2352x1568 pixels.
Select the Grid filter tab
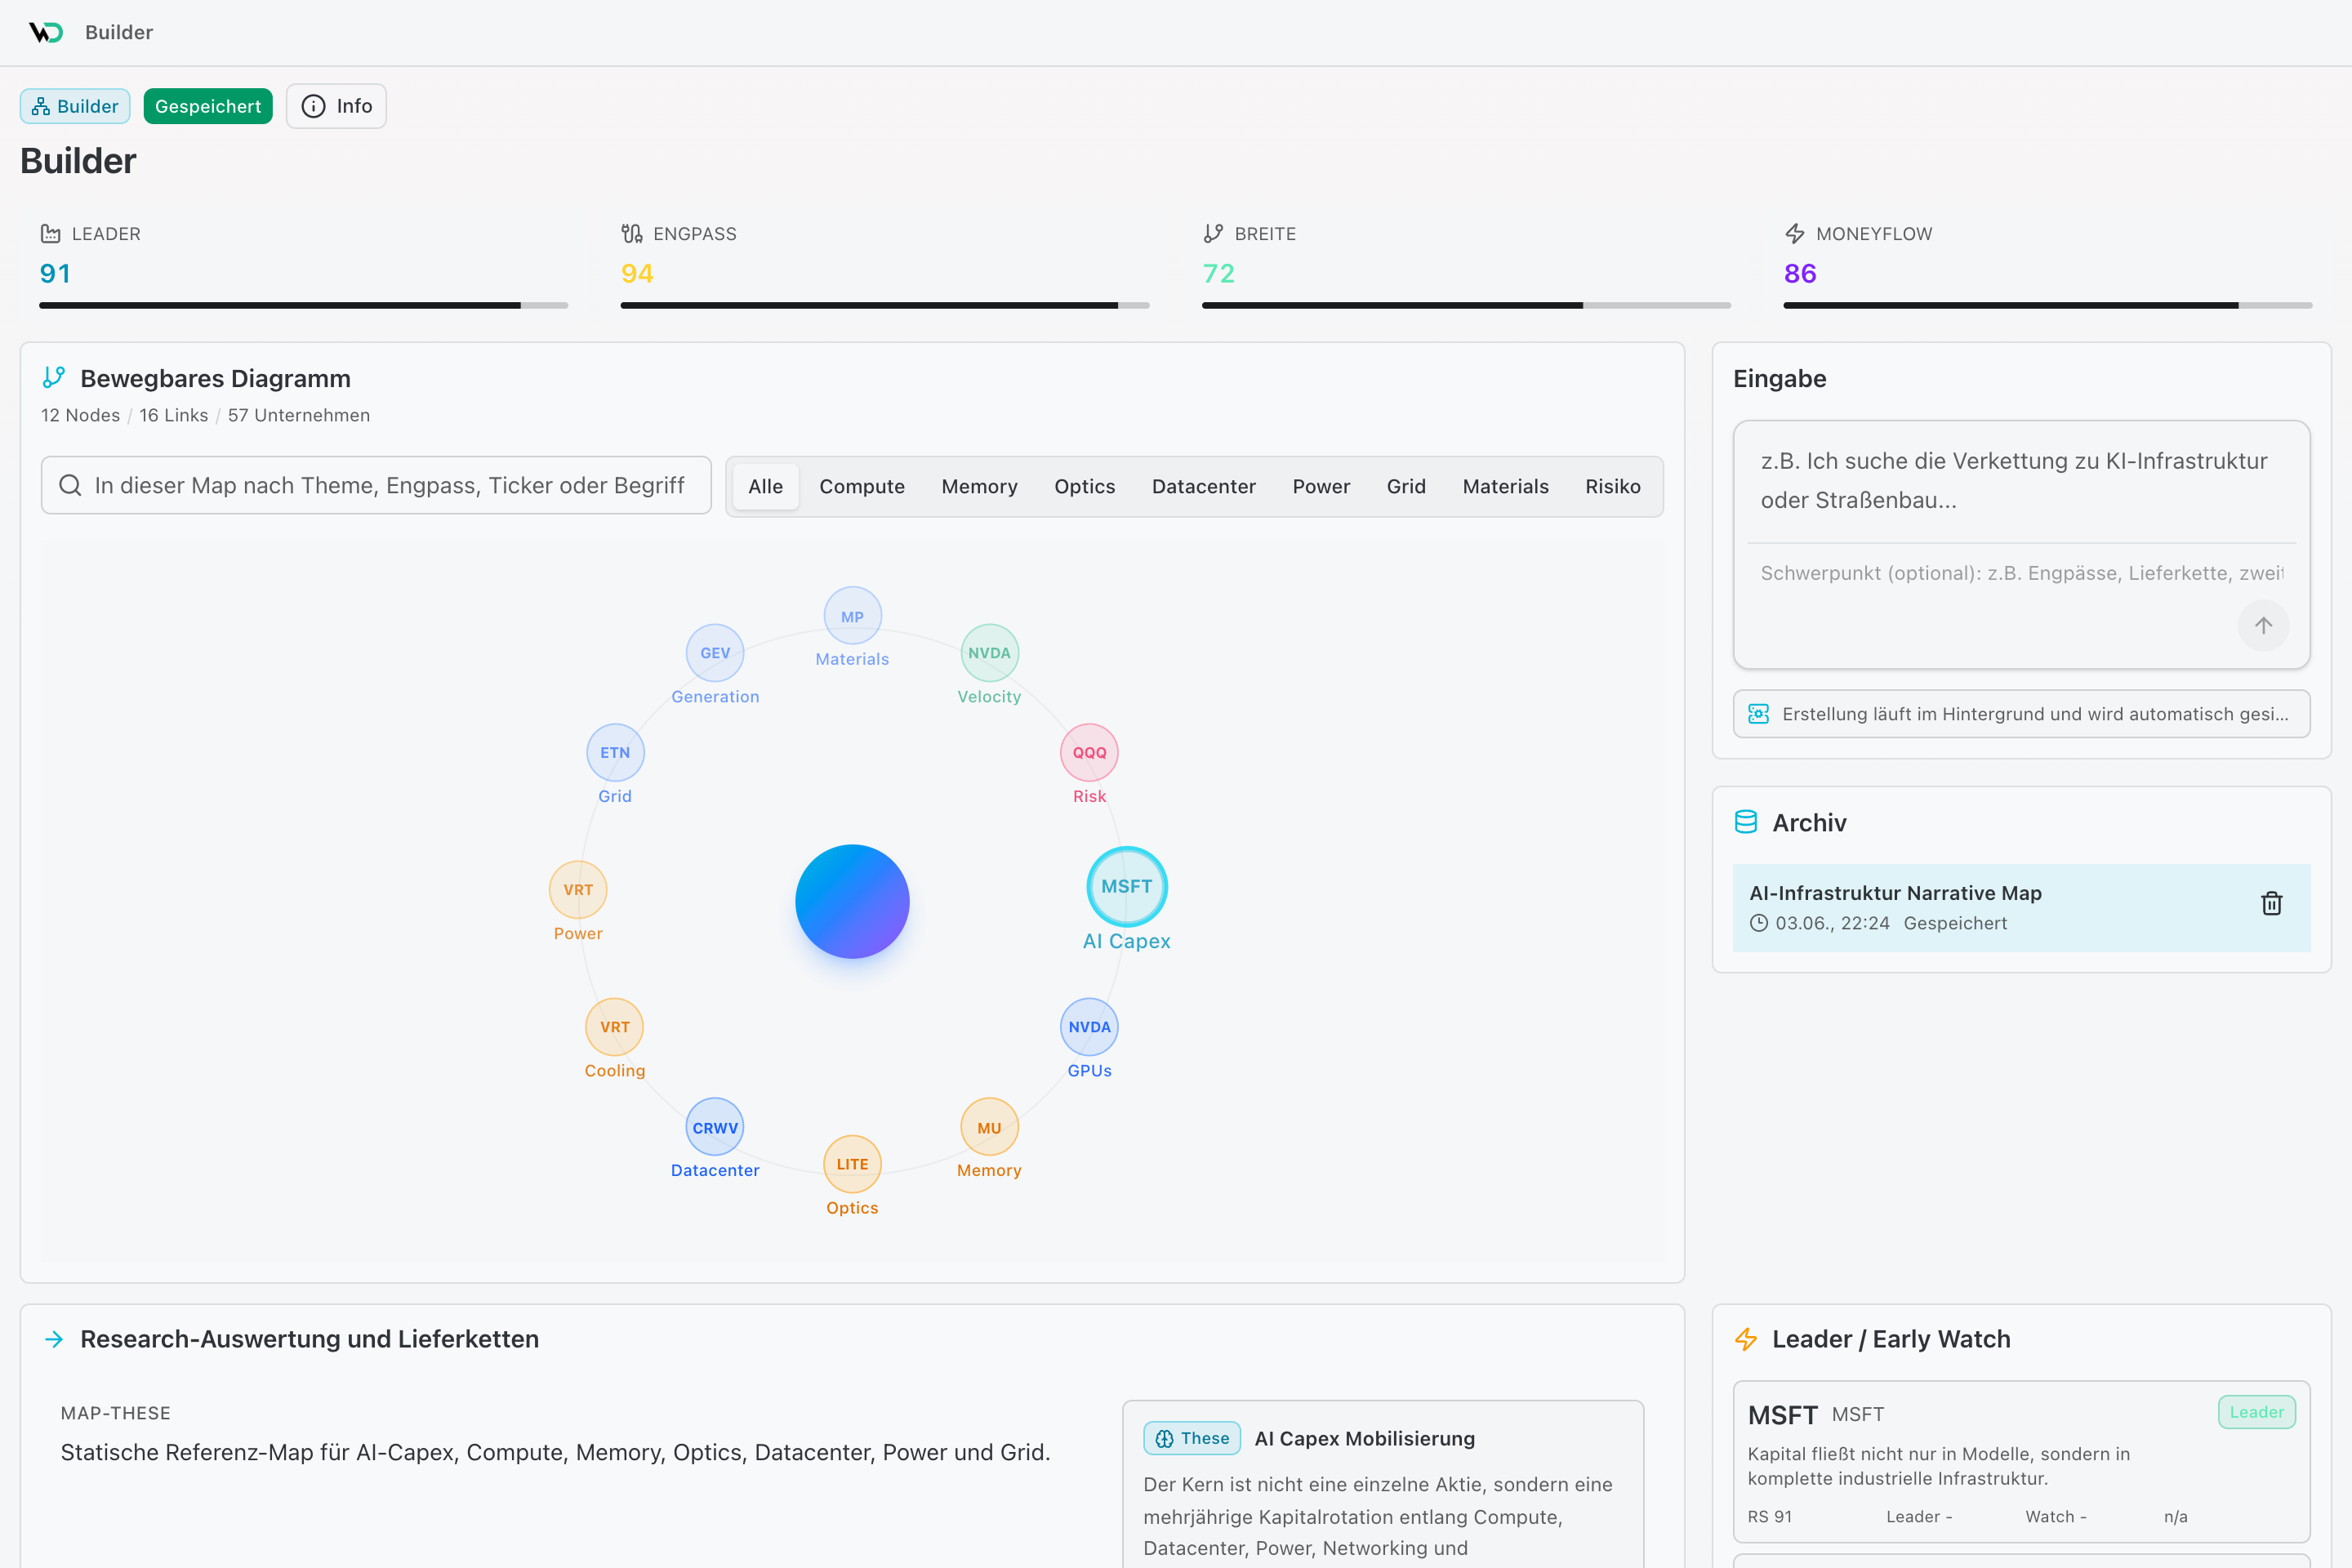point(1406,486)
